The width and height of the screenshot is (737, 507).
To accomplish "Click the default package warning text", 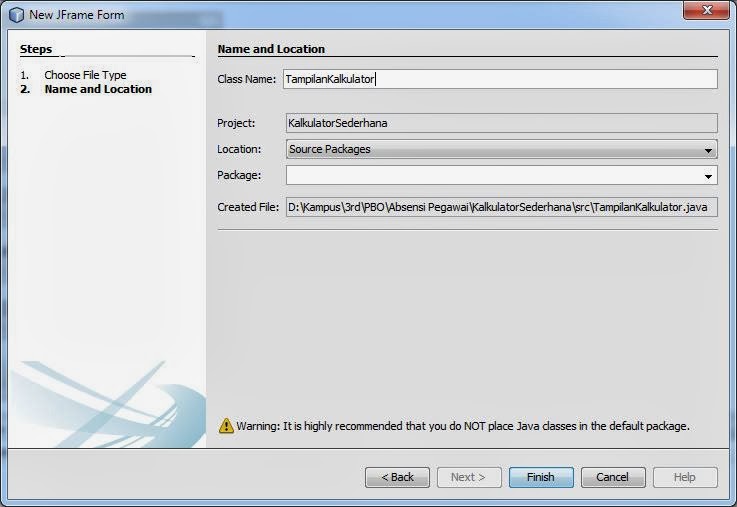I will tap(463, 426).
